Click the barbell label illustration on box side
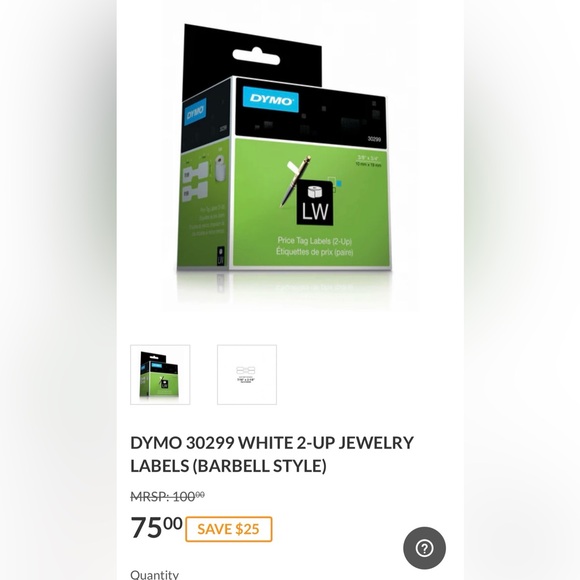 [x=195, y=182]
